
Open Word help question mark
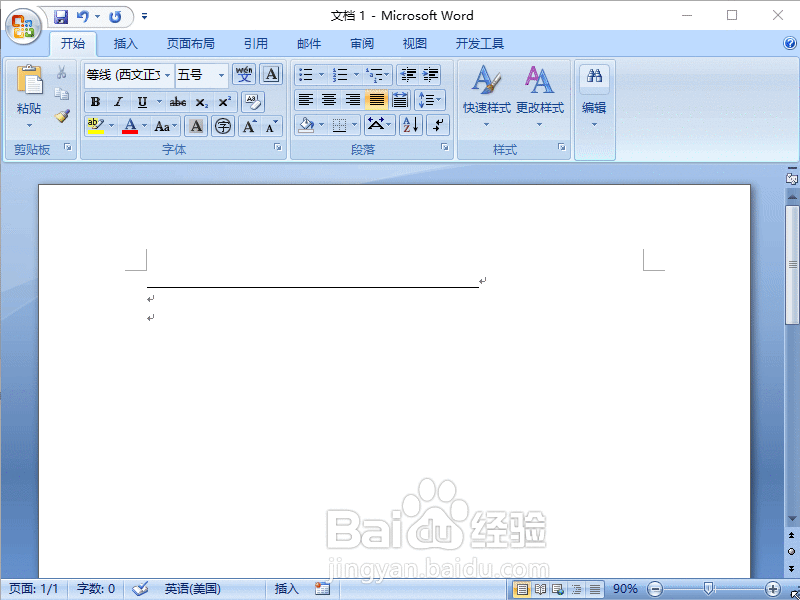click(x=790, y=43)
